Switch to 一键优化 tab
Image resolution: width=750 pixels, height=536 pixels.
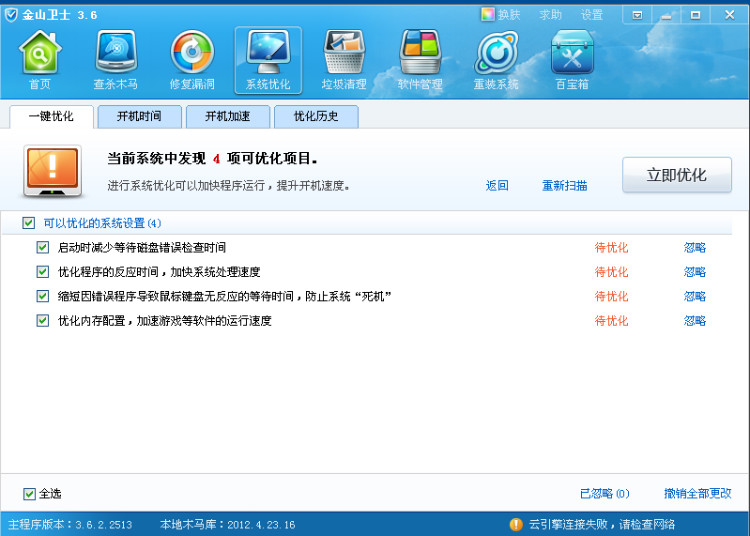51,116
